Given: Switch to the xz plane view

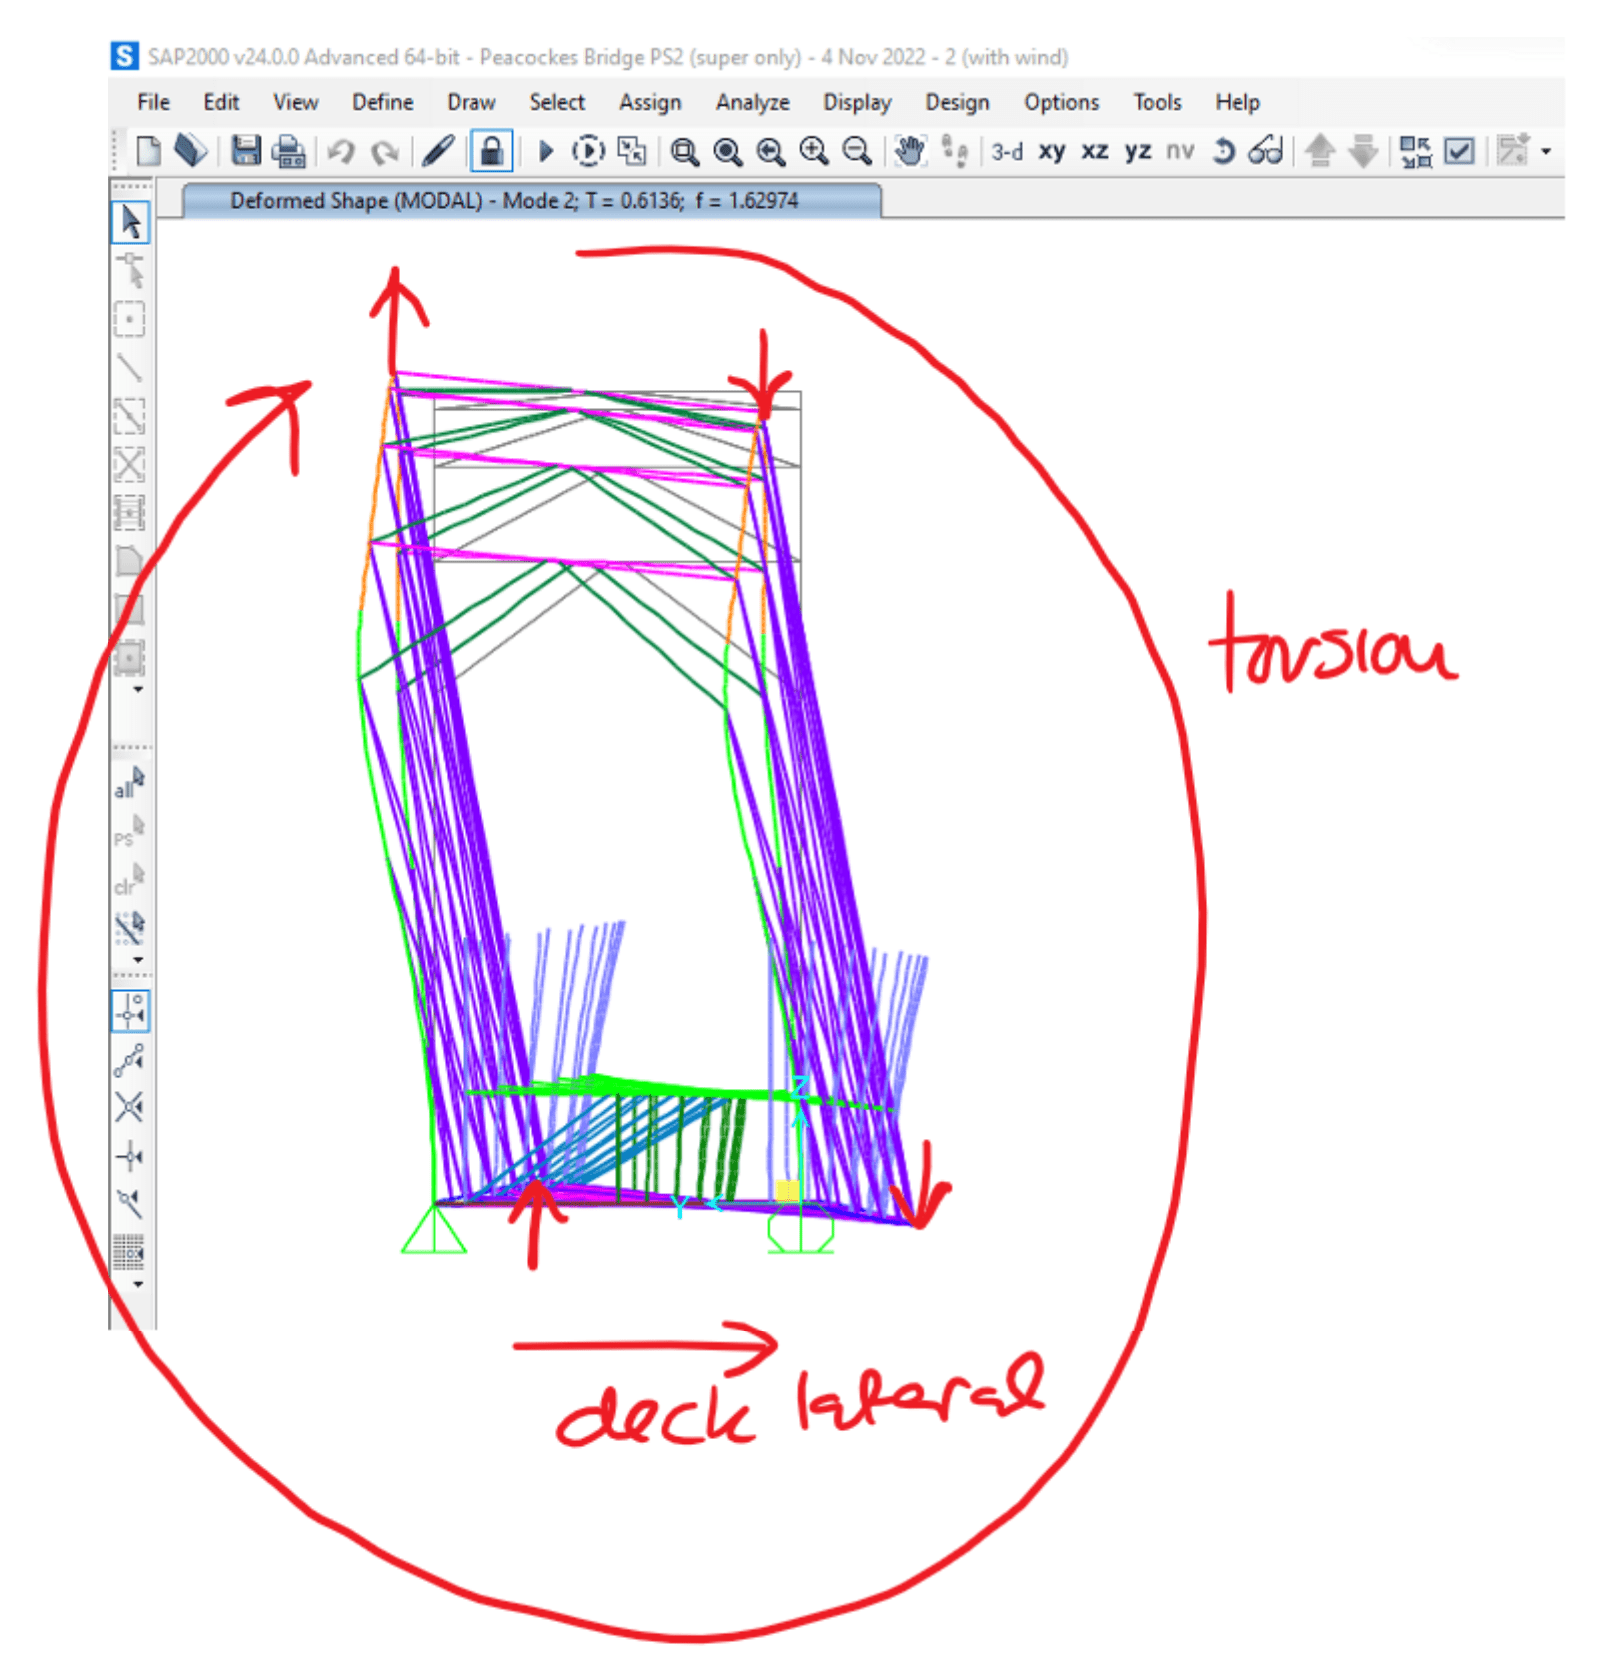Looking at the screenshot, I should click(1095, 151).
